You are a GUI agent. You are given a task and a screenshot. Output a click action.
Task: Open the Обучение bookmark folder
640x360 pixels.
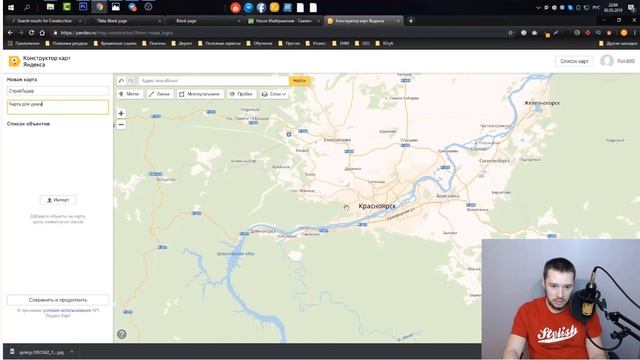(260, 43)
